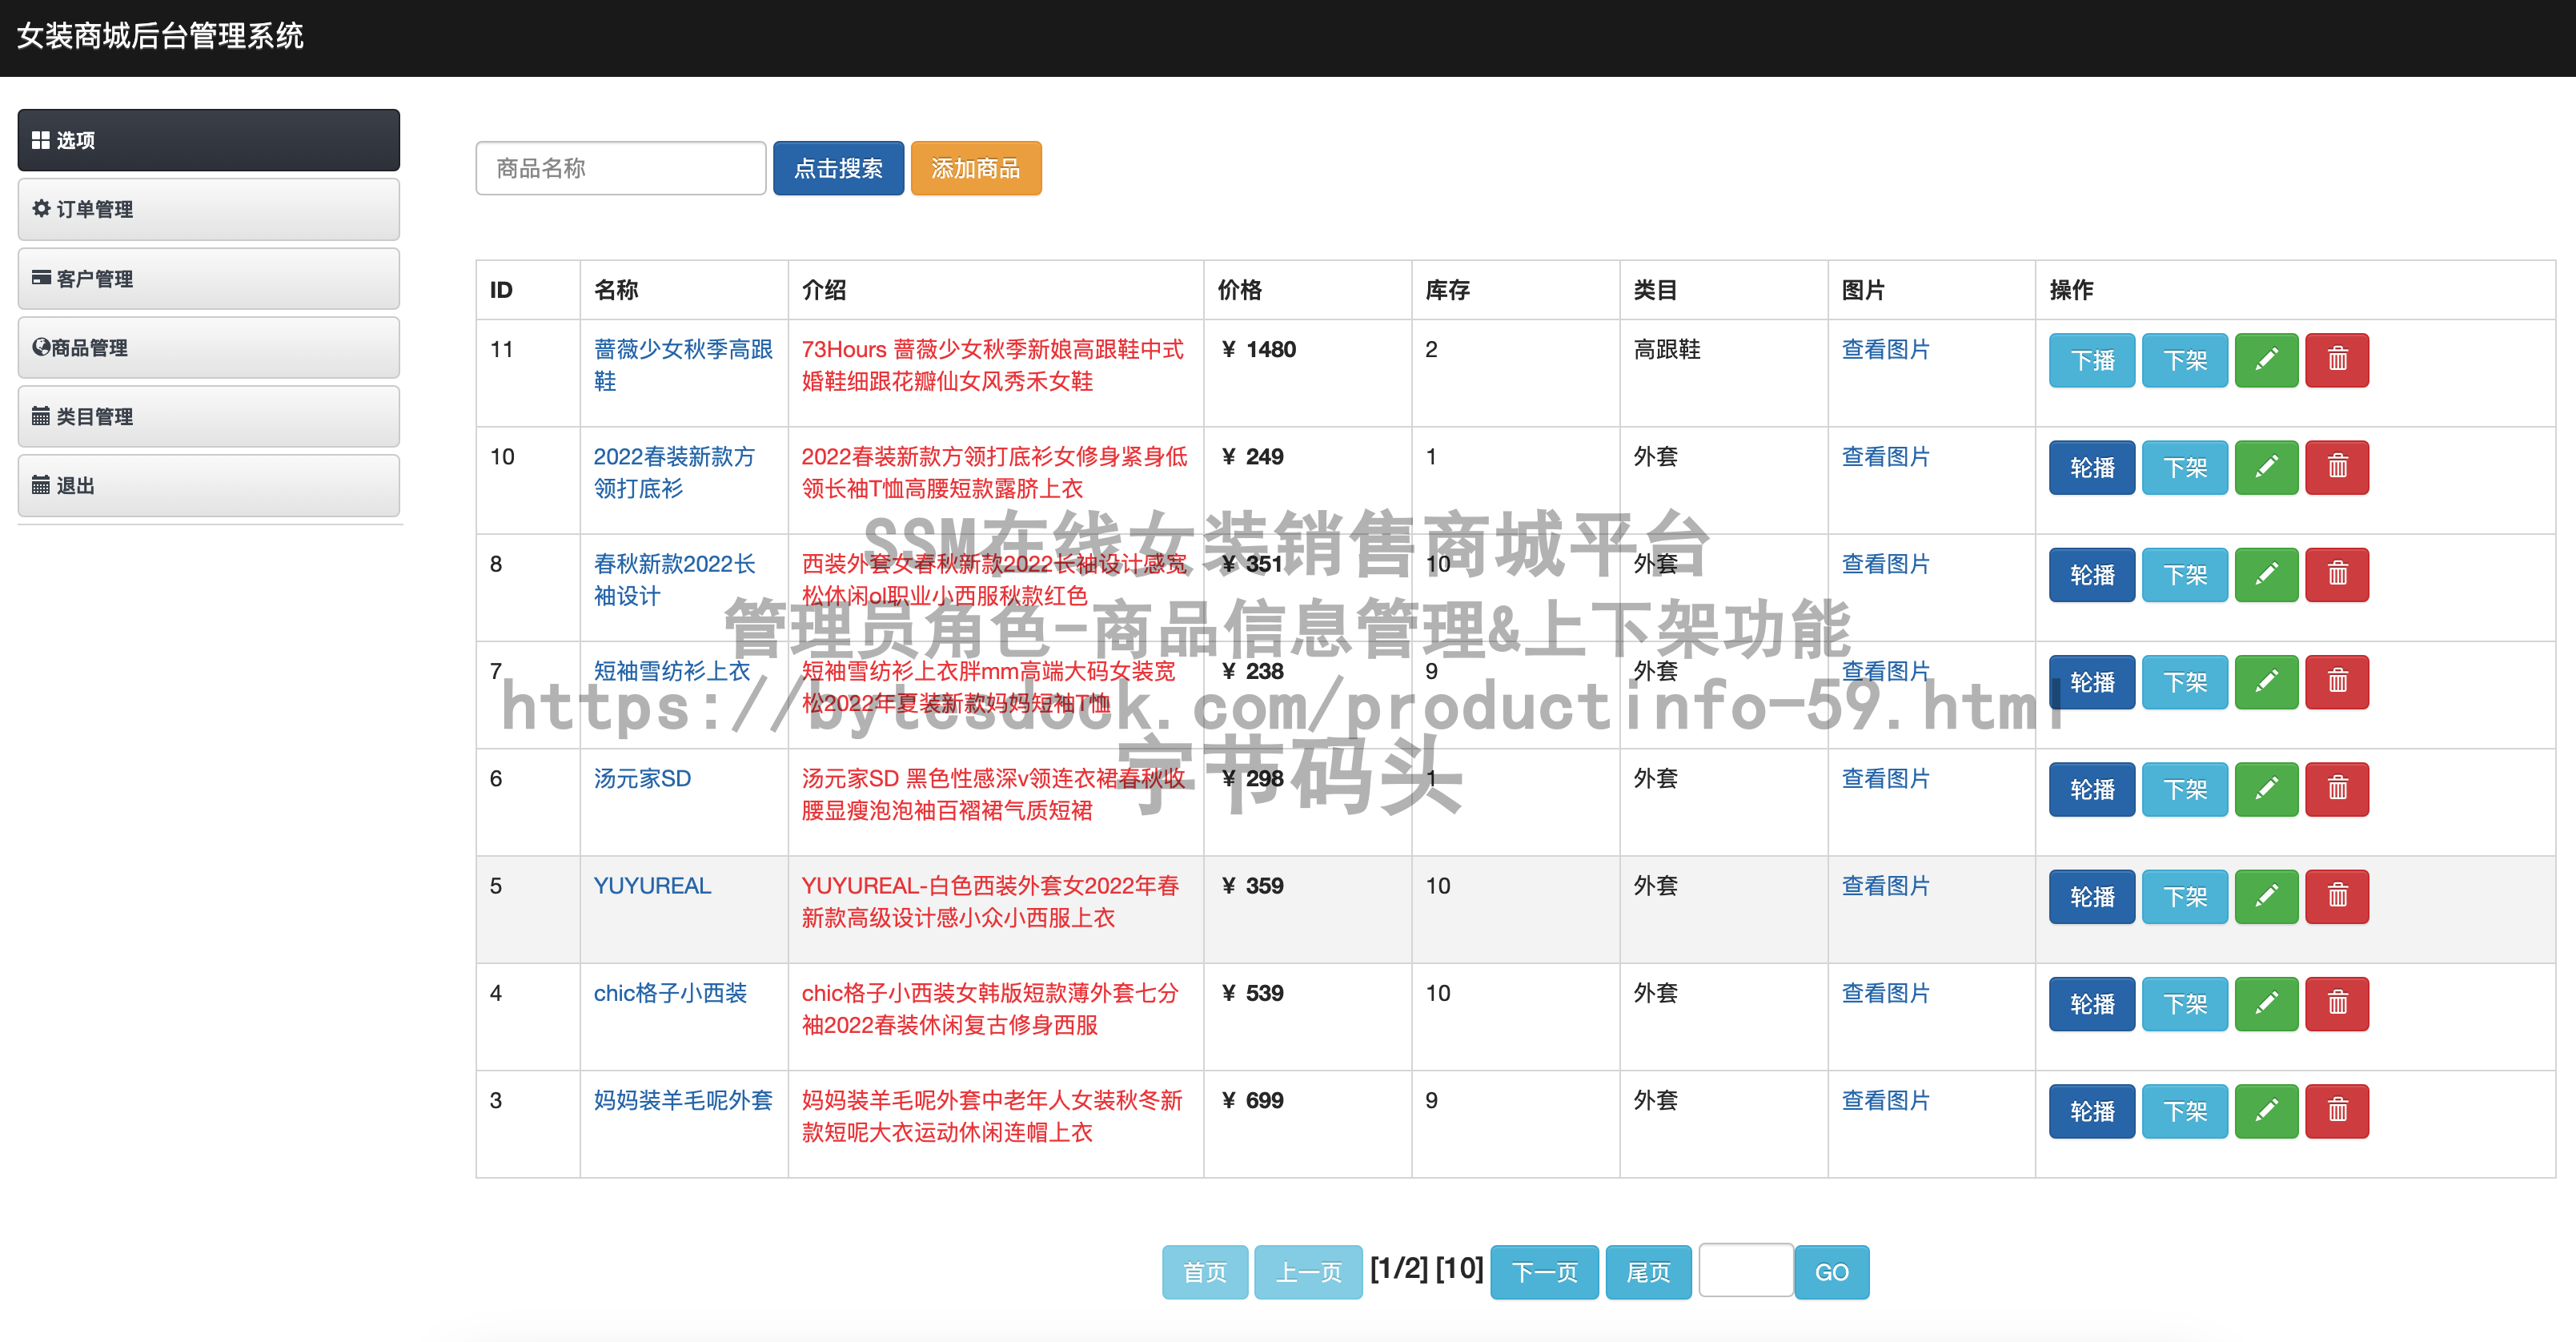Edit product YUYUREAL with the pencil icon
This screenshot has height=1342, width=2576.
click(2265, 896)
